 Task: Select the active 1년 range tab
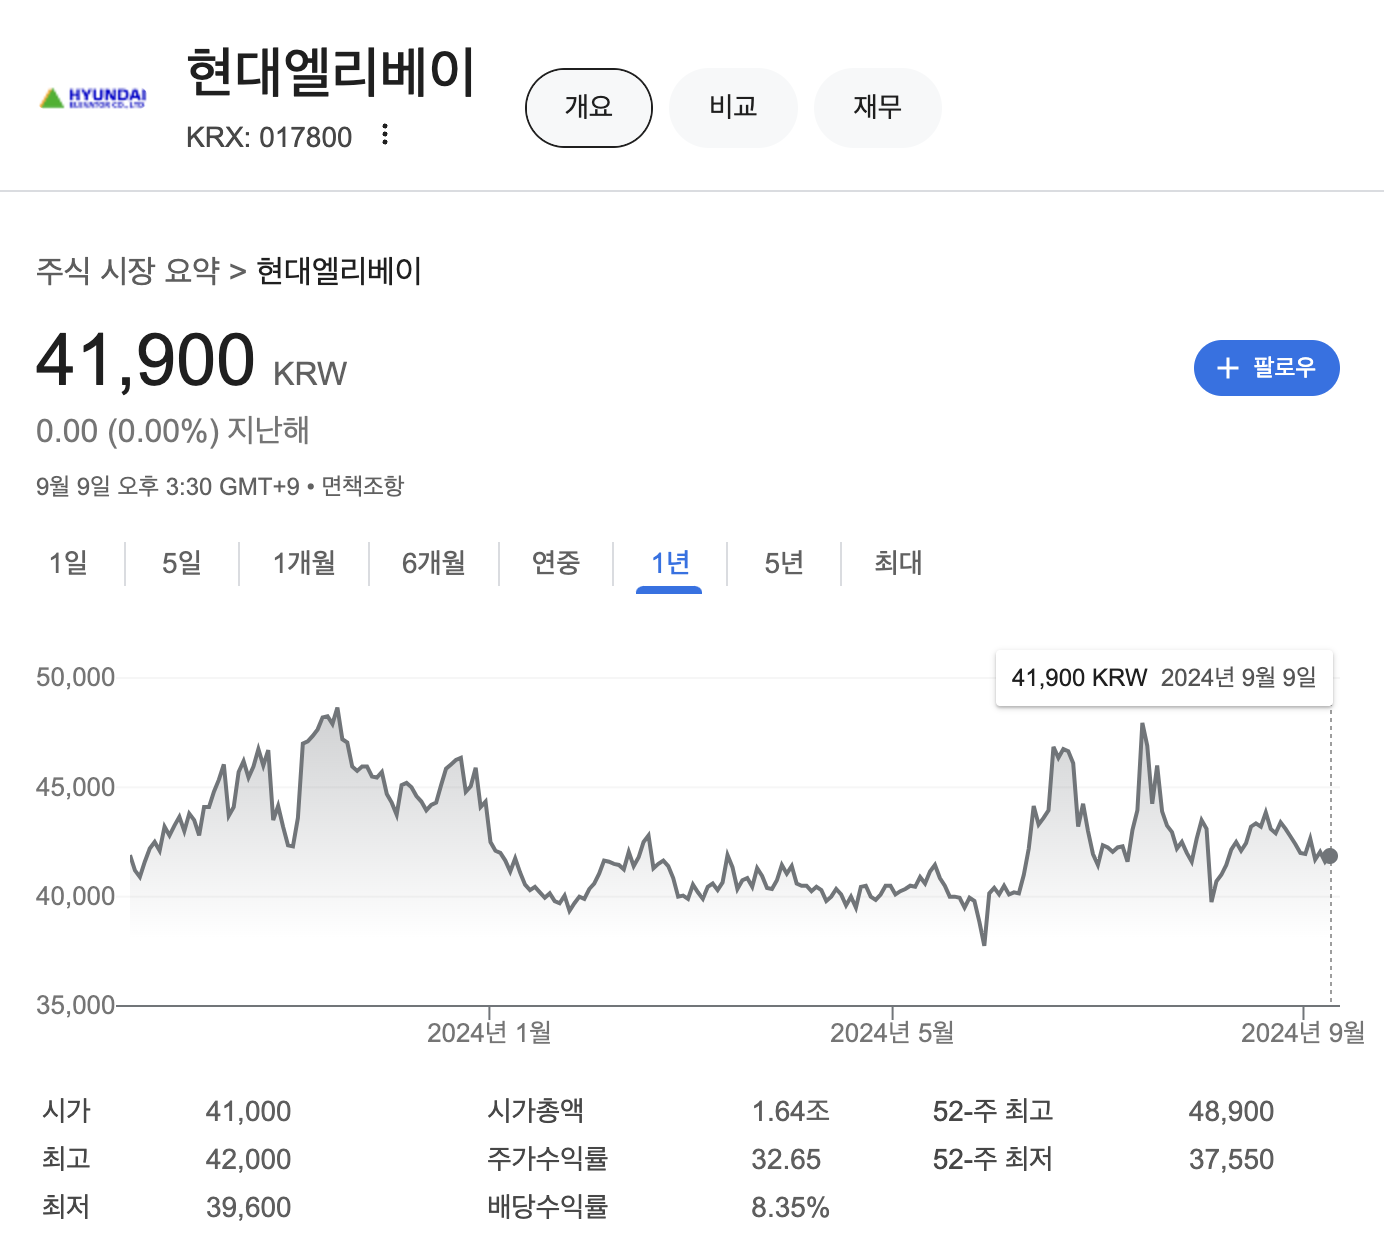pos(670,563)
